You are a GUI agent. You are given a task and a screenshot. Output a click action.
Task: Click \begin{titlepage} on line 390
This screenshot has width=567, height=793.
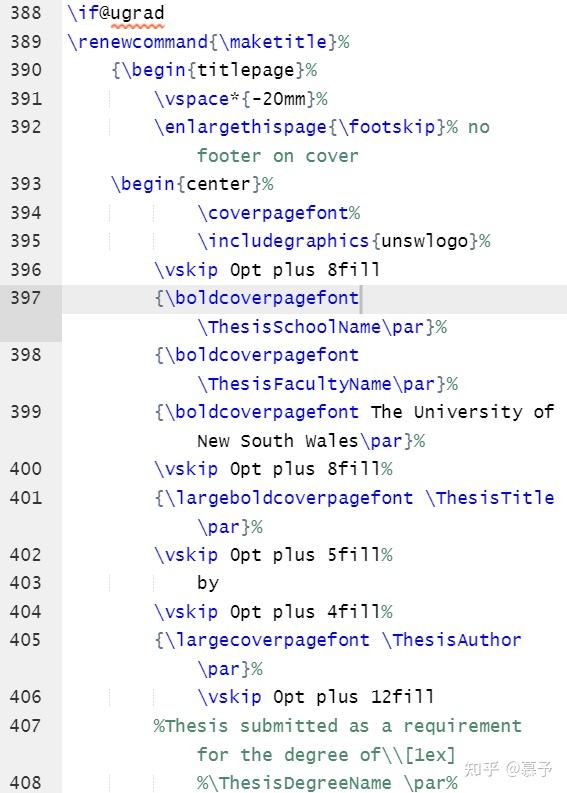pos(213,70)
